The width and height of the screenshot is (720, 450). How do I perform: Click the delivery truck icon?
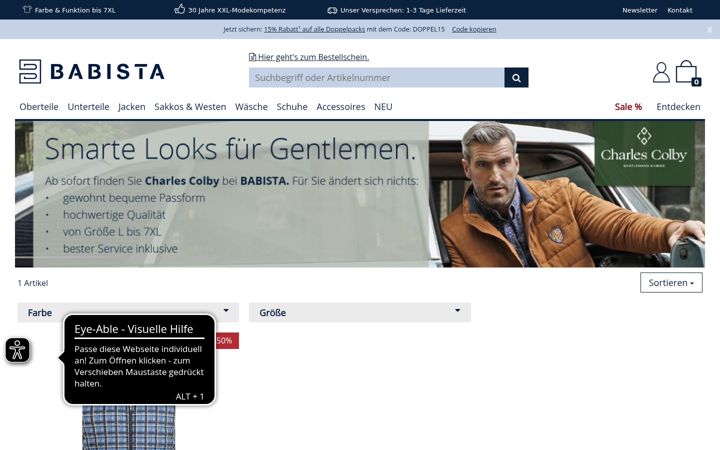tap(332, 10)
